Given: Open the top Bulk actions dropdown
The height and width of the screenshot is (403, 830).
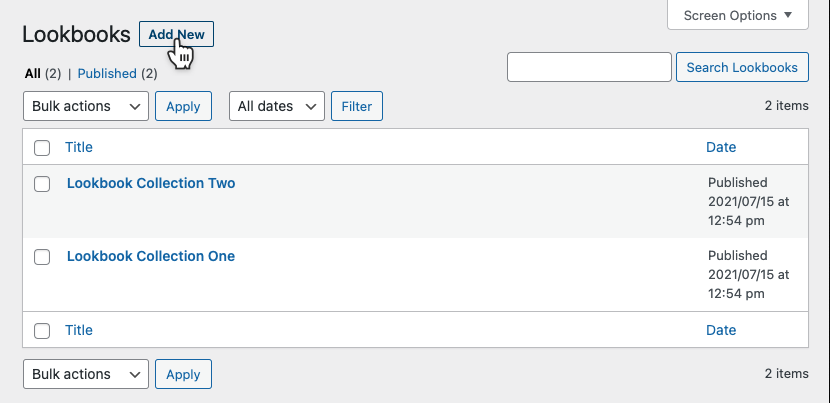Looking at the screenshot, I should click(85, 106).
